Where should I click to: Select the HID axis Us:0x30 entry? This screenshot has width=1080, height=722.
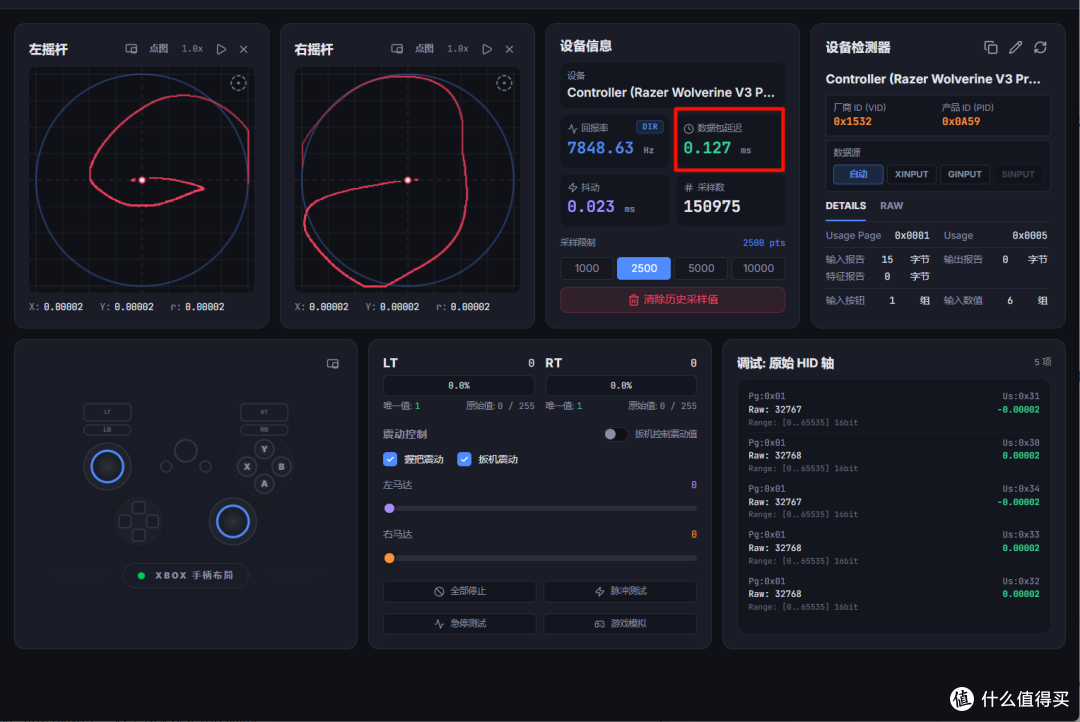(894, 455)
